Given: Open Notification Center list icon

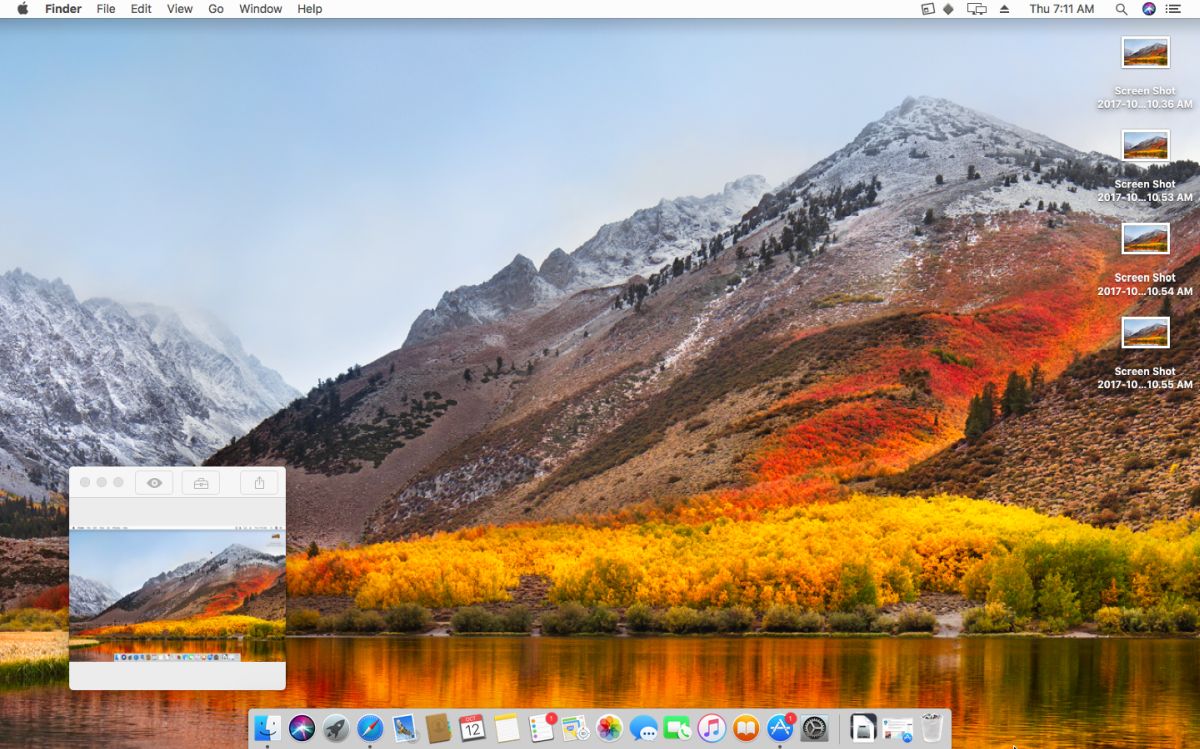Looking at the screenshot, I should coord(1174,9).
